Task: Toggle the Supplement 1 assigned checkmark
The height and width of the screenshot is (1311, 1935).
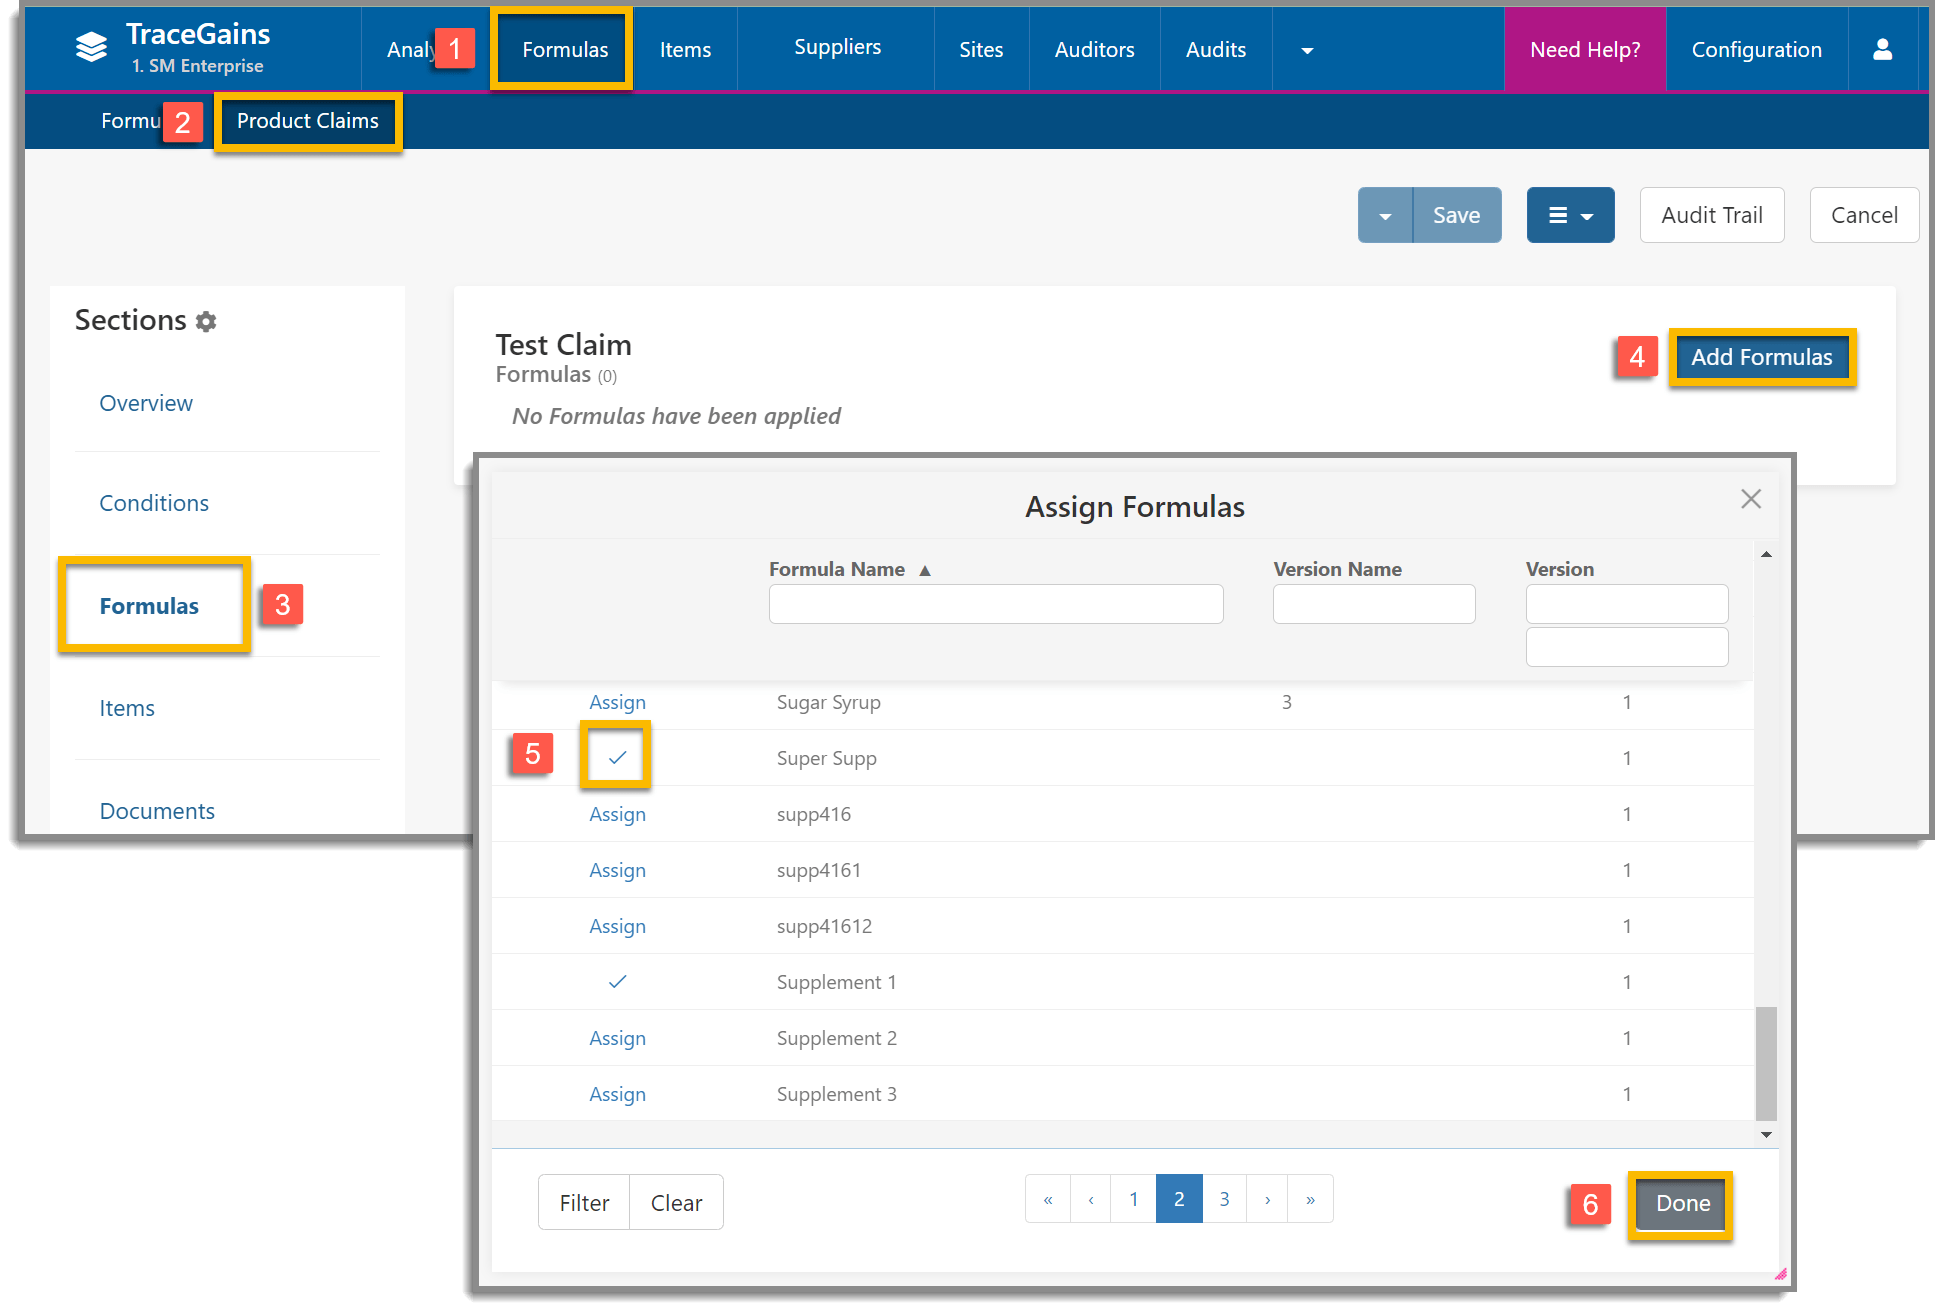Action: coord(617,981)
